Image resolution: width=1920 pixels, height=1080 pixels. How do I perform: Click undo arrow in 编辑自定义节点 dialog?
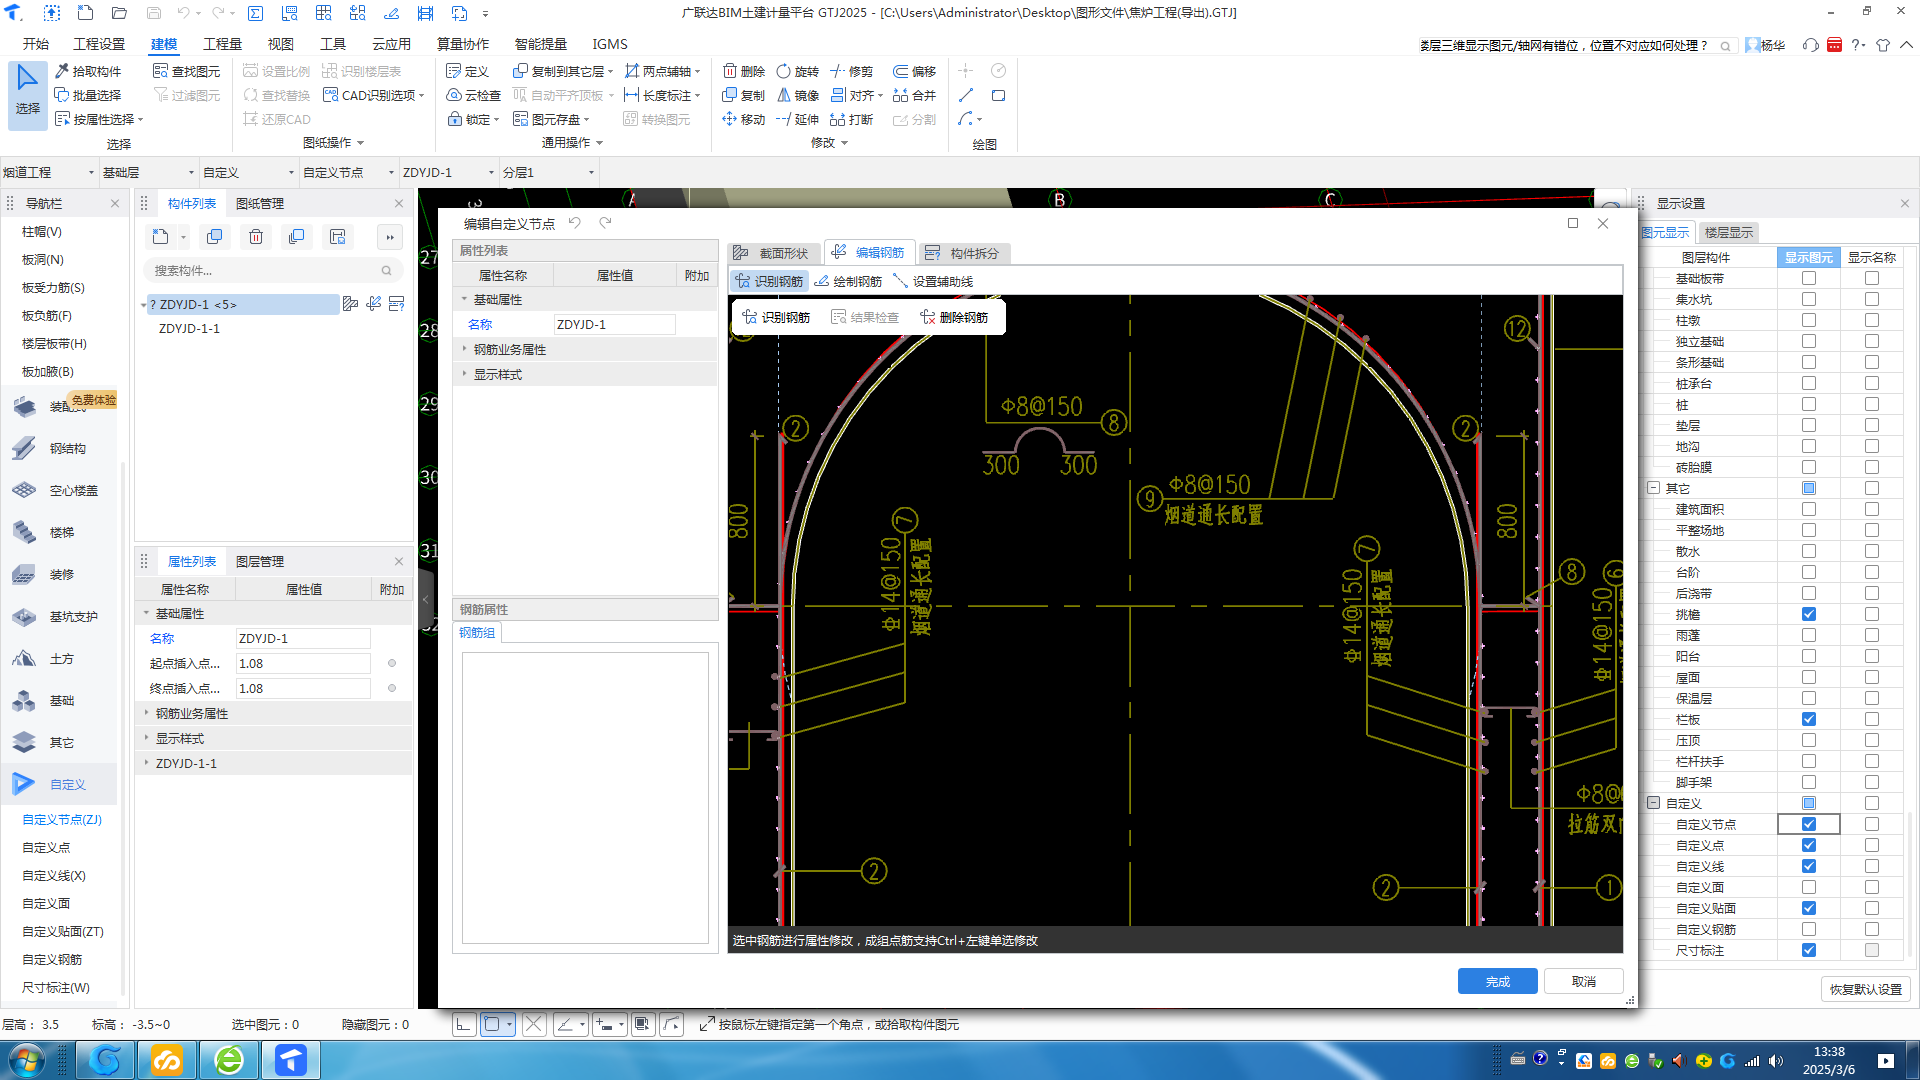[575, 223]
